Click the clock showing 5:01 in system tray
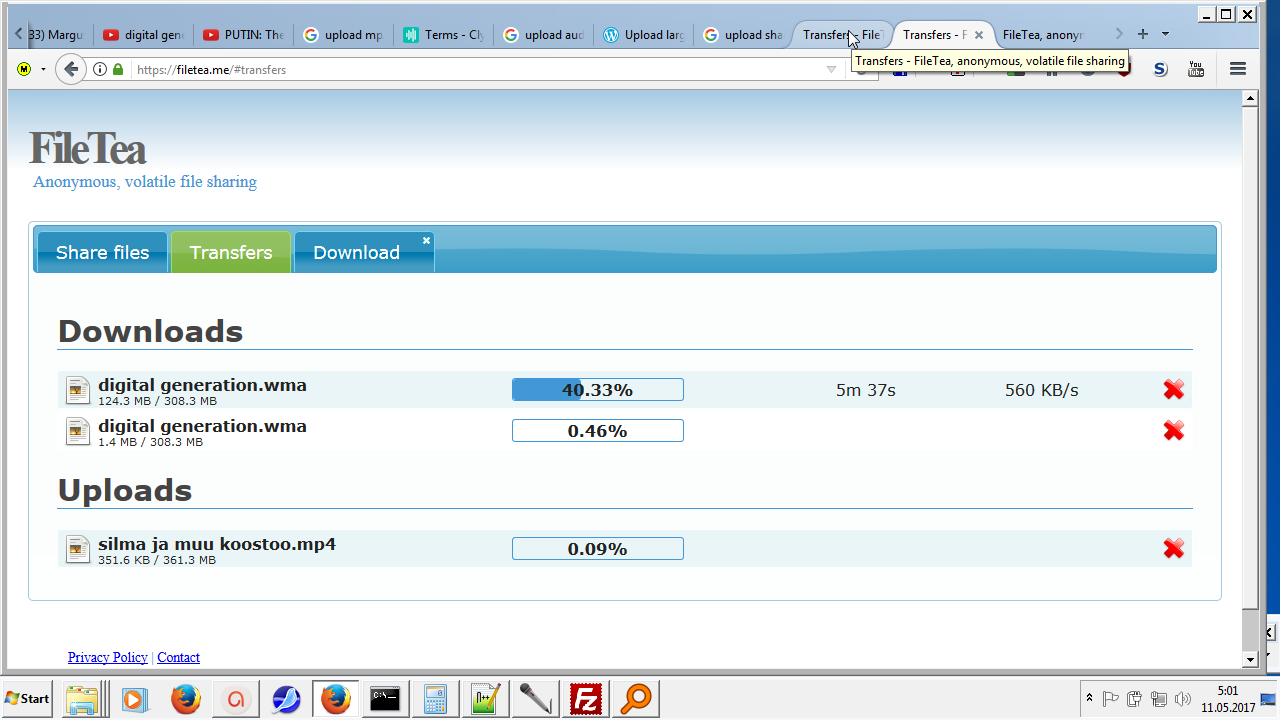This screenshot has height=720, width=1280. [x=1228, y=690]
